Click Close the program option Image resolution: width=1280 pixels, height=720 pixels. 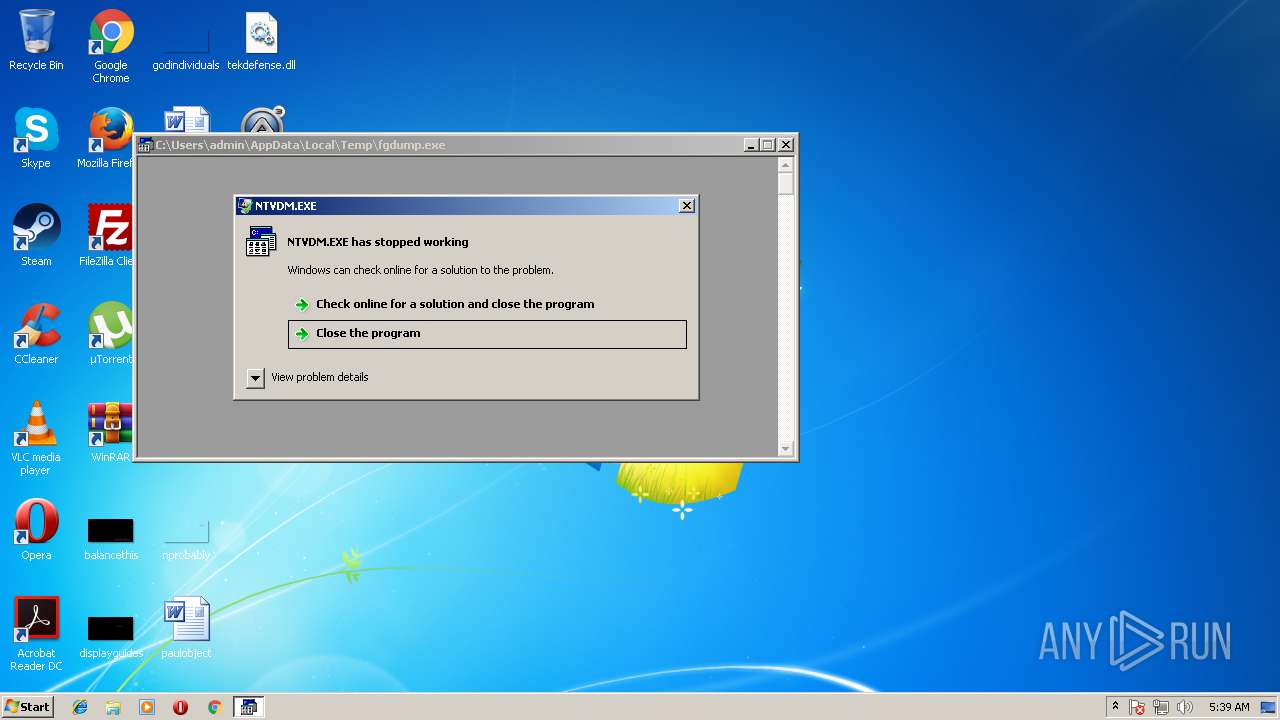click(x=487, y=334)
